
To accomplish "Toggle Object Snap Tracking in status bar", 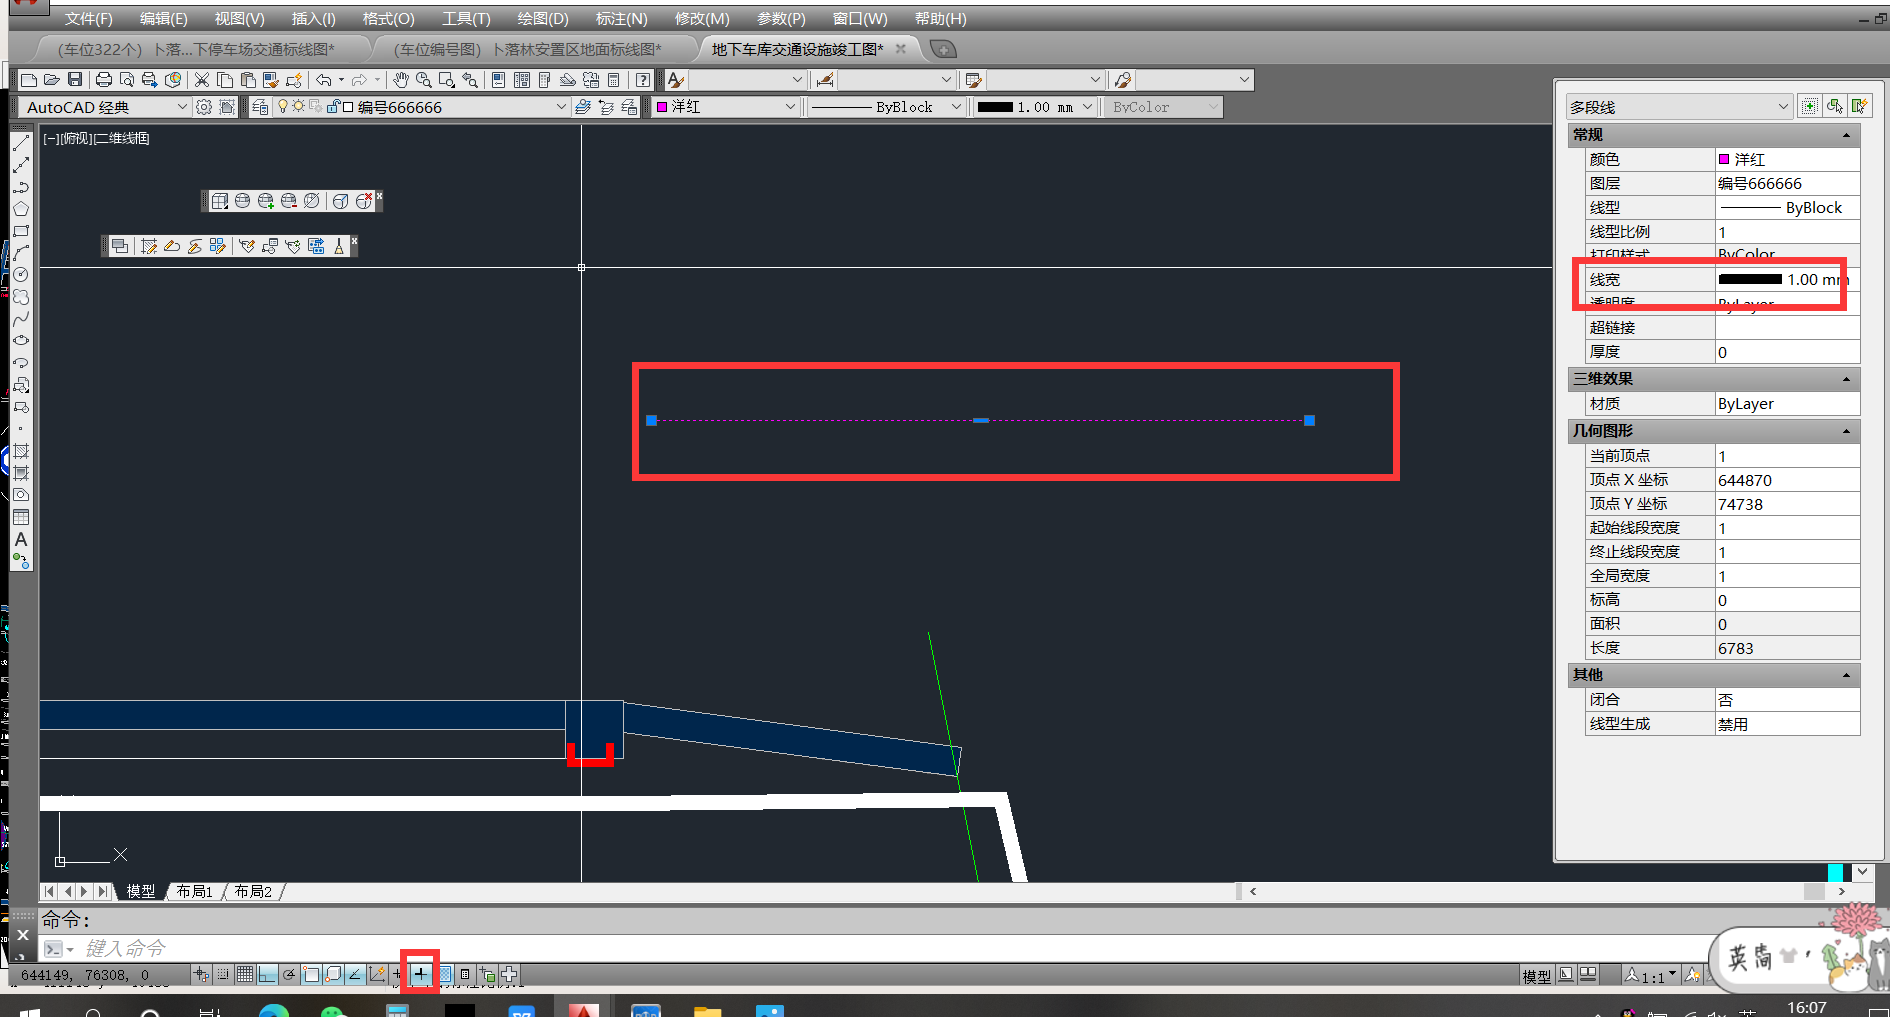I will click(355, 974).
